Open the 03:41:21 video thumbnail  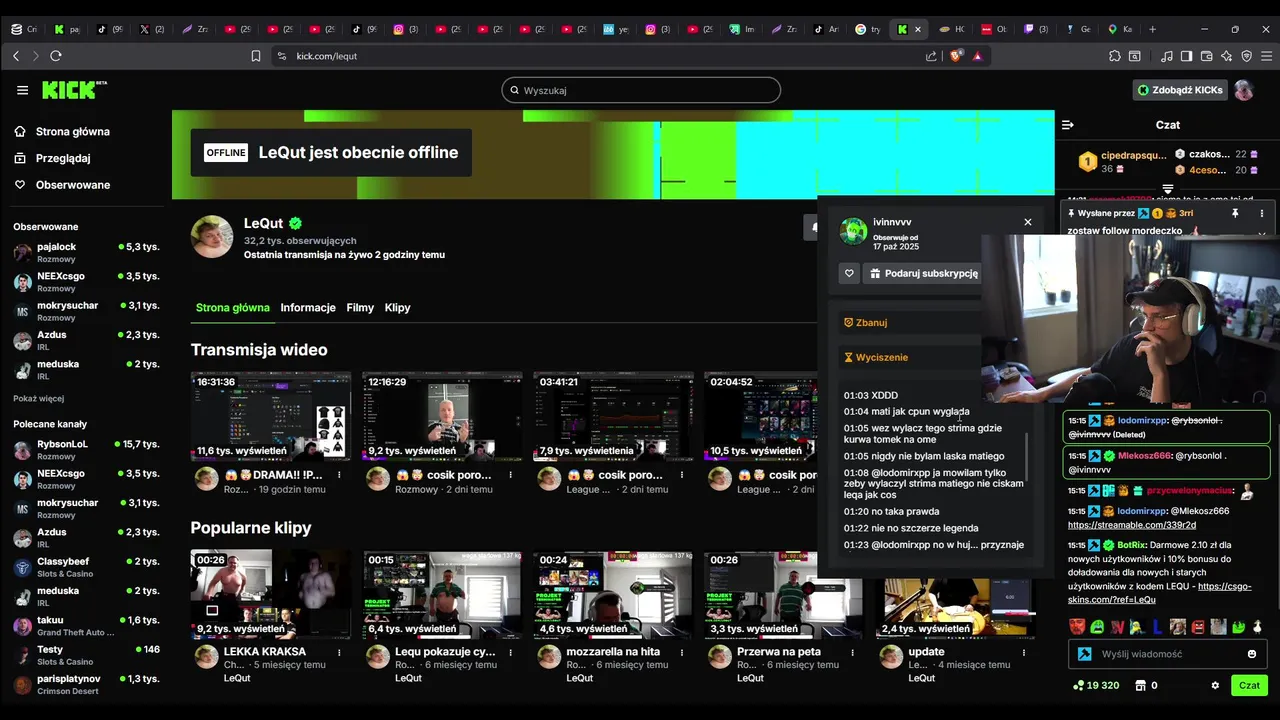click(613, 416)
